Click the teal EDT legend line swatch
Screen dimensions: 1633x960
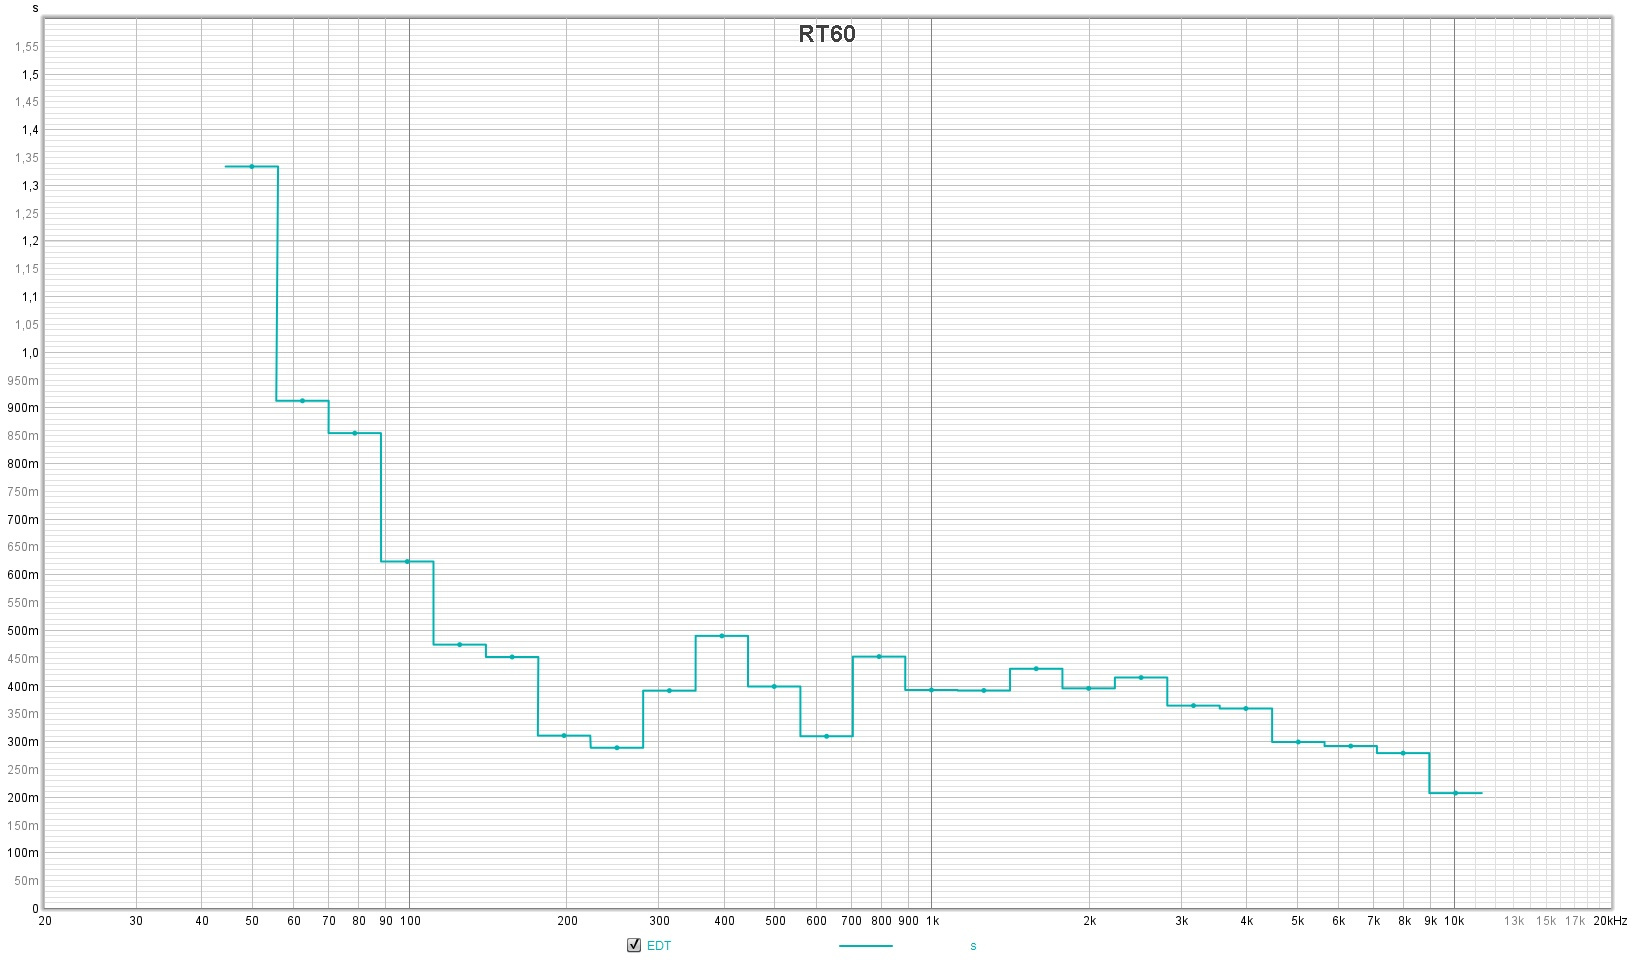[x=865, y=945]
